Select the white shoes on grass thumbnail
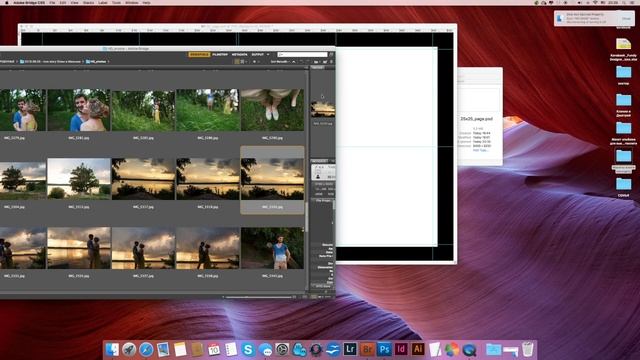 click(x=272, y=110)
